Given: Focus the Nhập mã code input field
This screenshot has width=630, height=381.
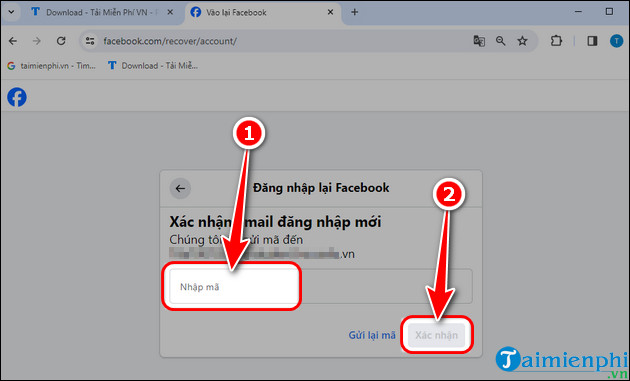Looking at the screenshot, I should 321,286.
